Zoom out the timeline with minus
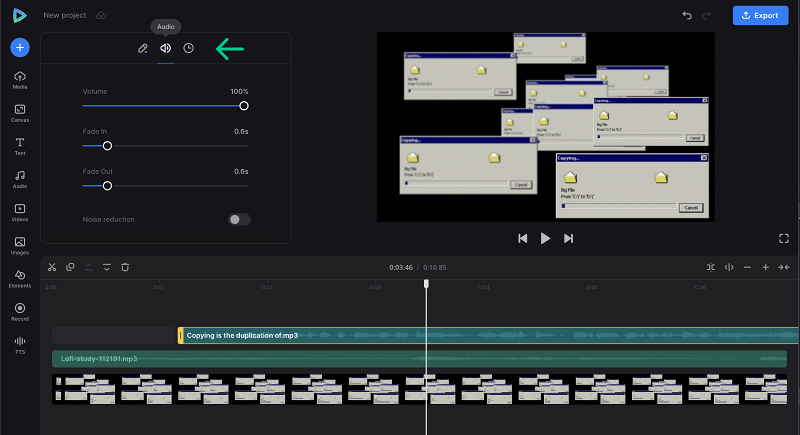 [747, 267]
